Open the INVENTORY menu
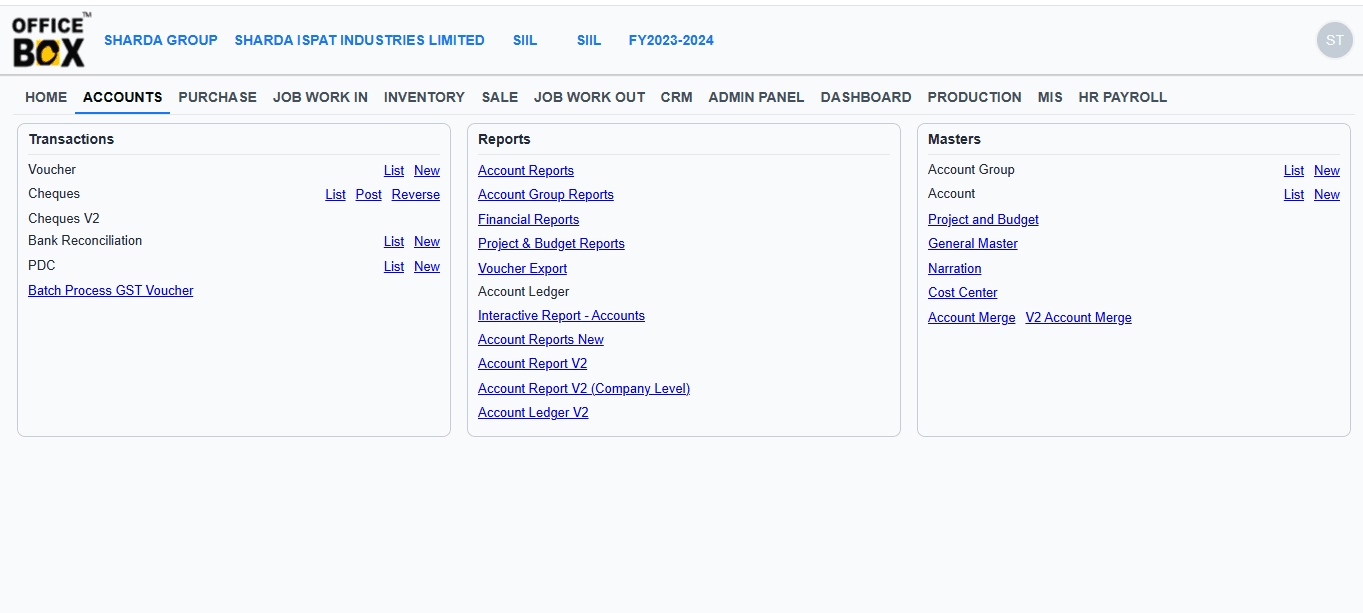Screen dimensions: 1363x613 424,97
